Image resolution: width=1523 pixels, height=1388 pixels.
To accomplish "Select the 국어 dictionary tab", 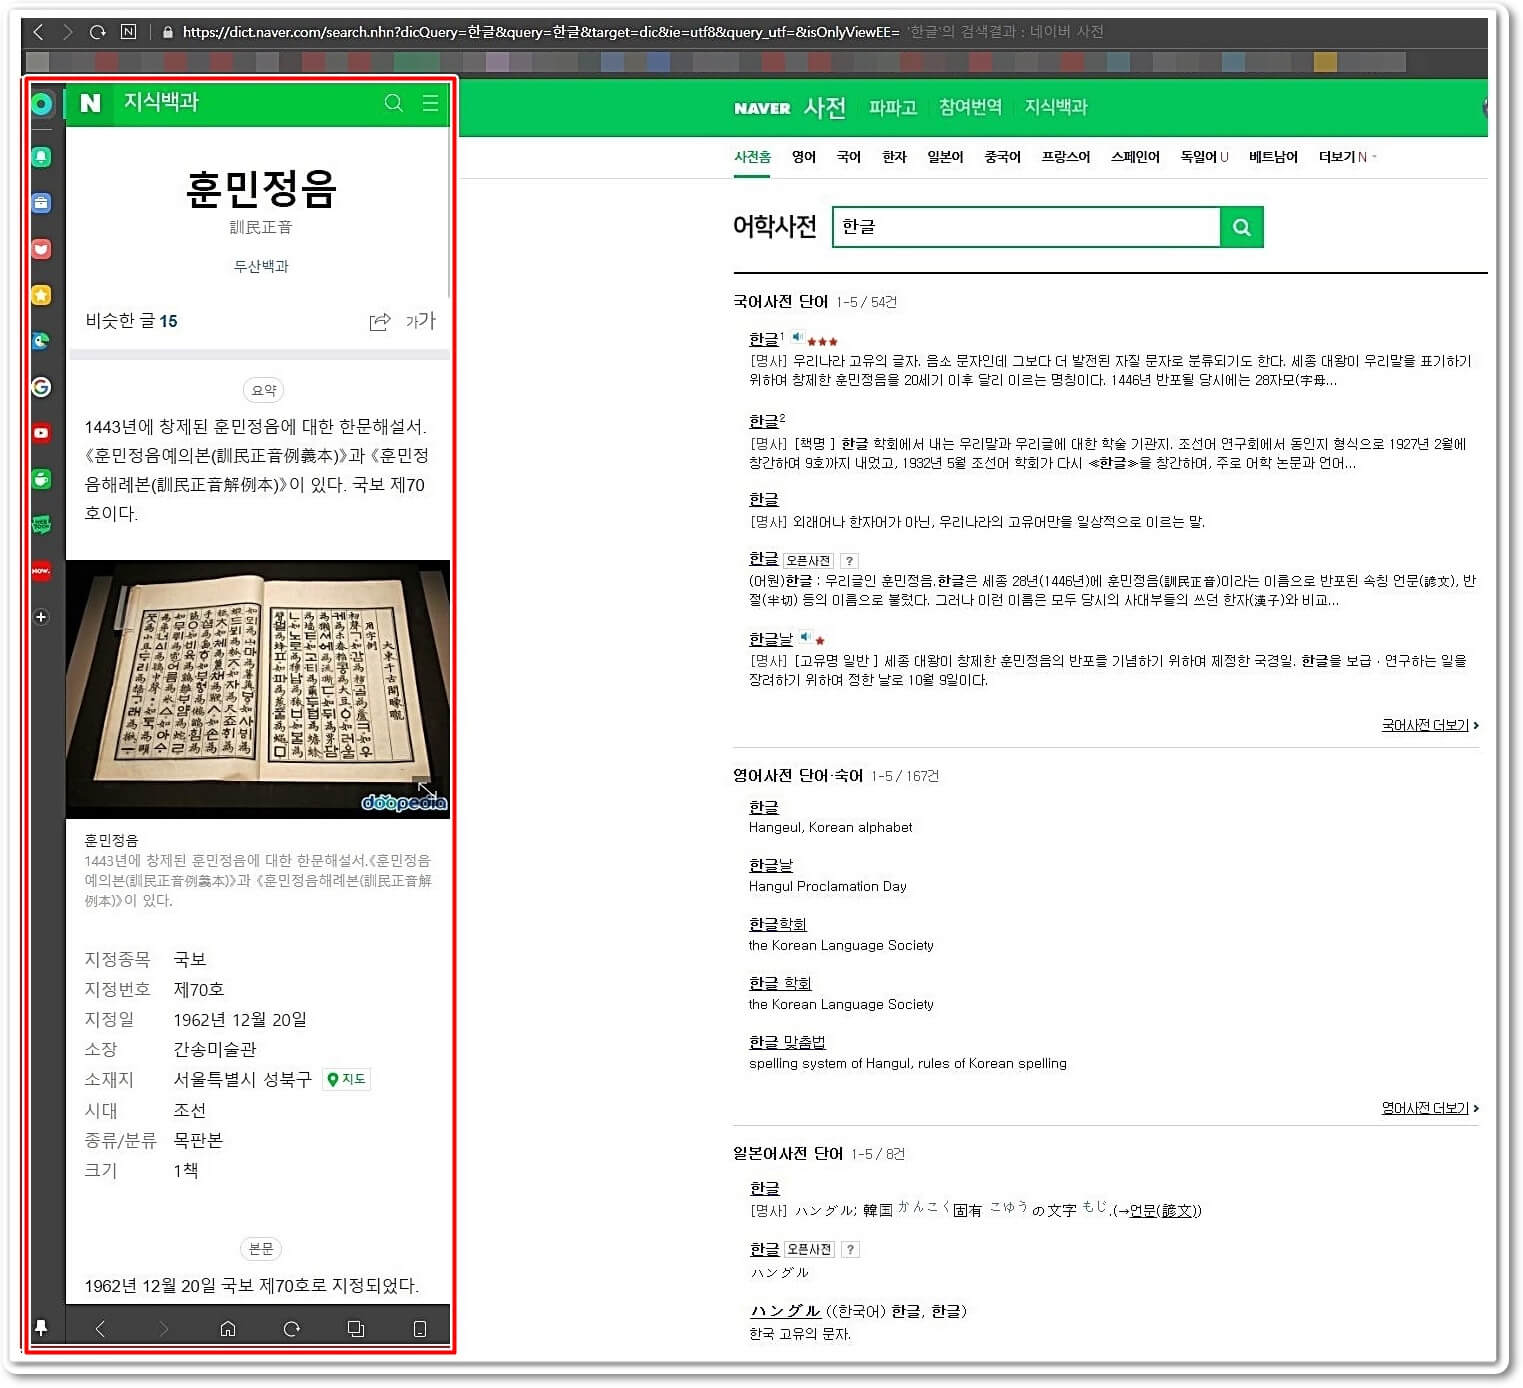I will pos(849,157).
